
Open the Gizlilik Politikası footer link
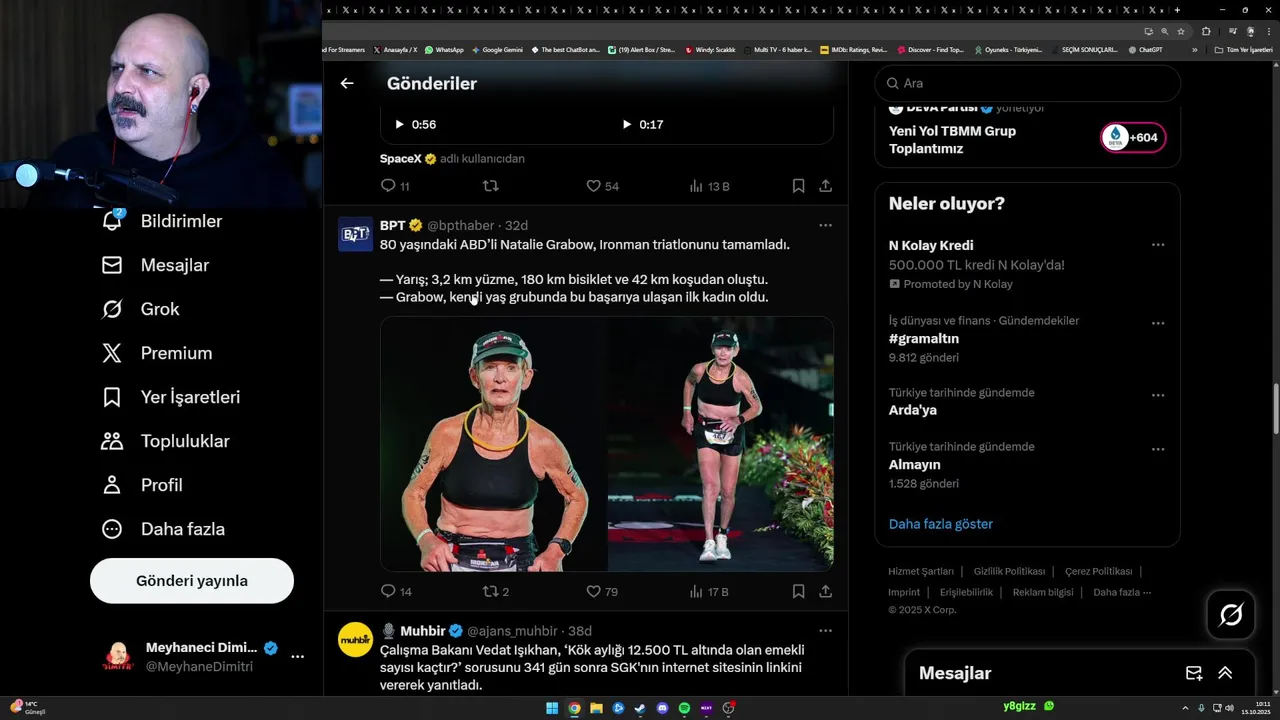1009,571
